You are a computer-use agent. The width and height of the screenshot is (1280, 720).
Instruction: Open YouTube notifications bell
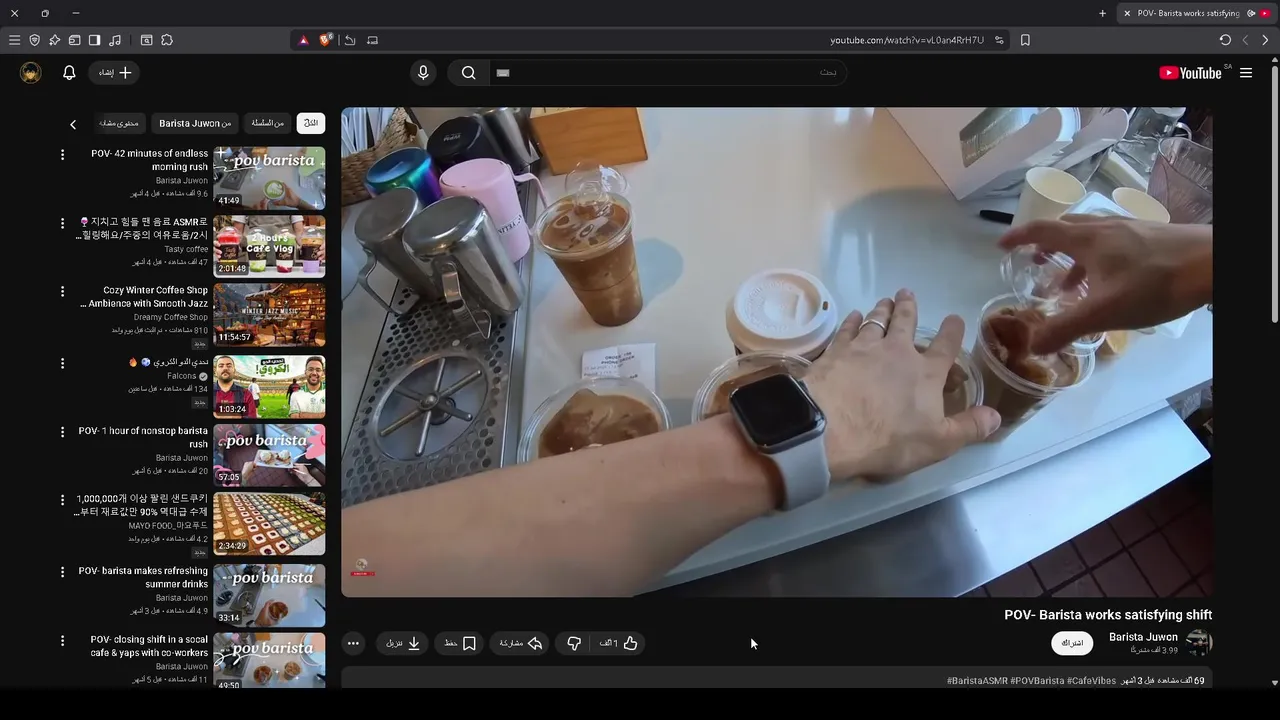point(69,73)
